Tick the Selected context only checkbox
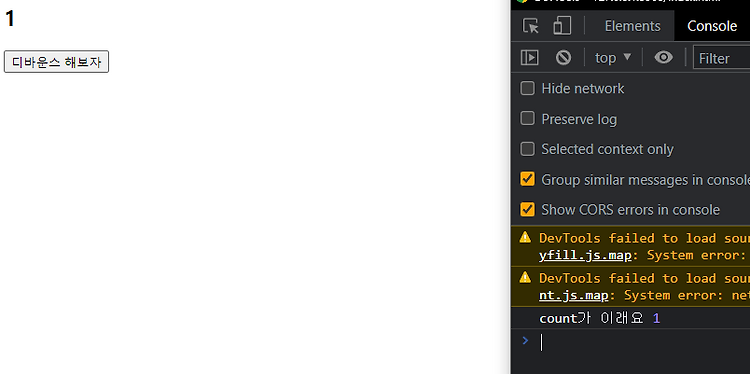 click(527, 149)
